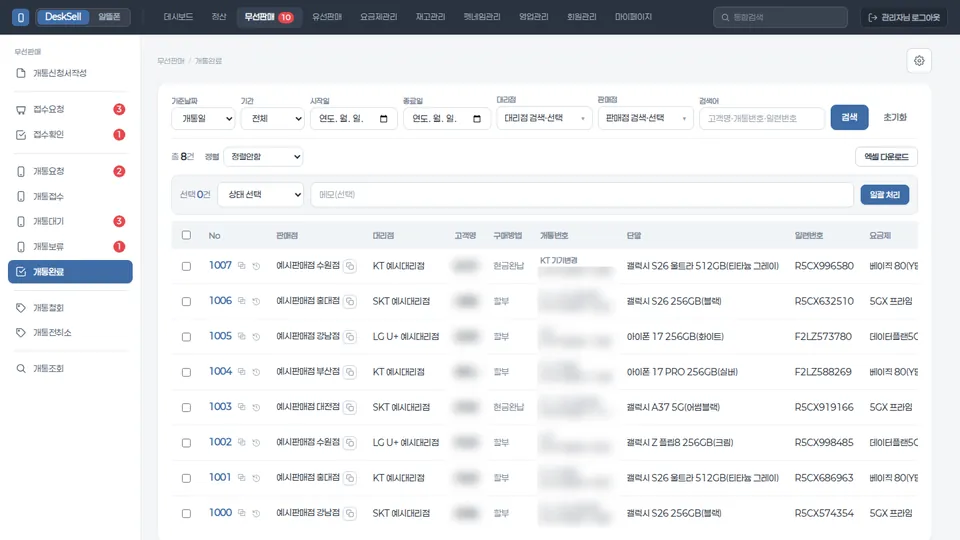
Task: Click the 초기화 reset button
Action: click(x=894, y=117)
